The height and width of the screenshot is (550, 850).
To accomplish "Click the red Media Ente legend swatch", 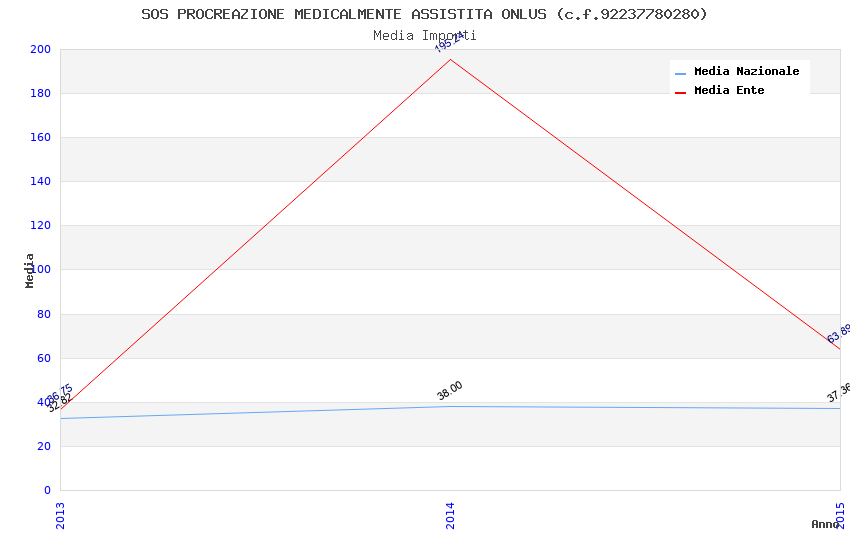I will (680, 93).
